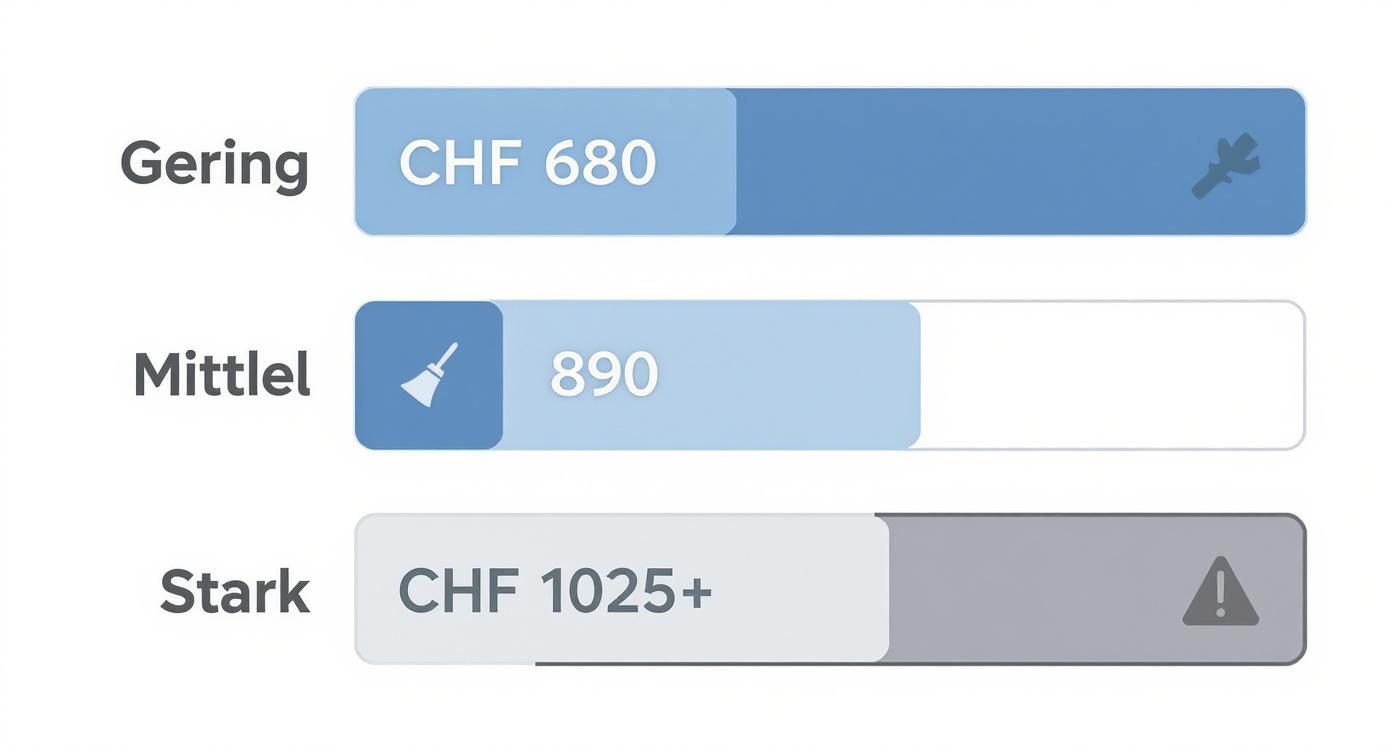This screenshot has width=1392, height=752.
Task: Click the plus sign after 1025
Action: pos(697,591)
